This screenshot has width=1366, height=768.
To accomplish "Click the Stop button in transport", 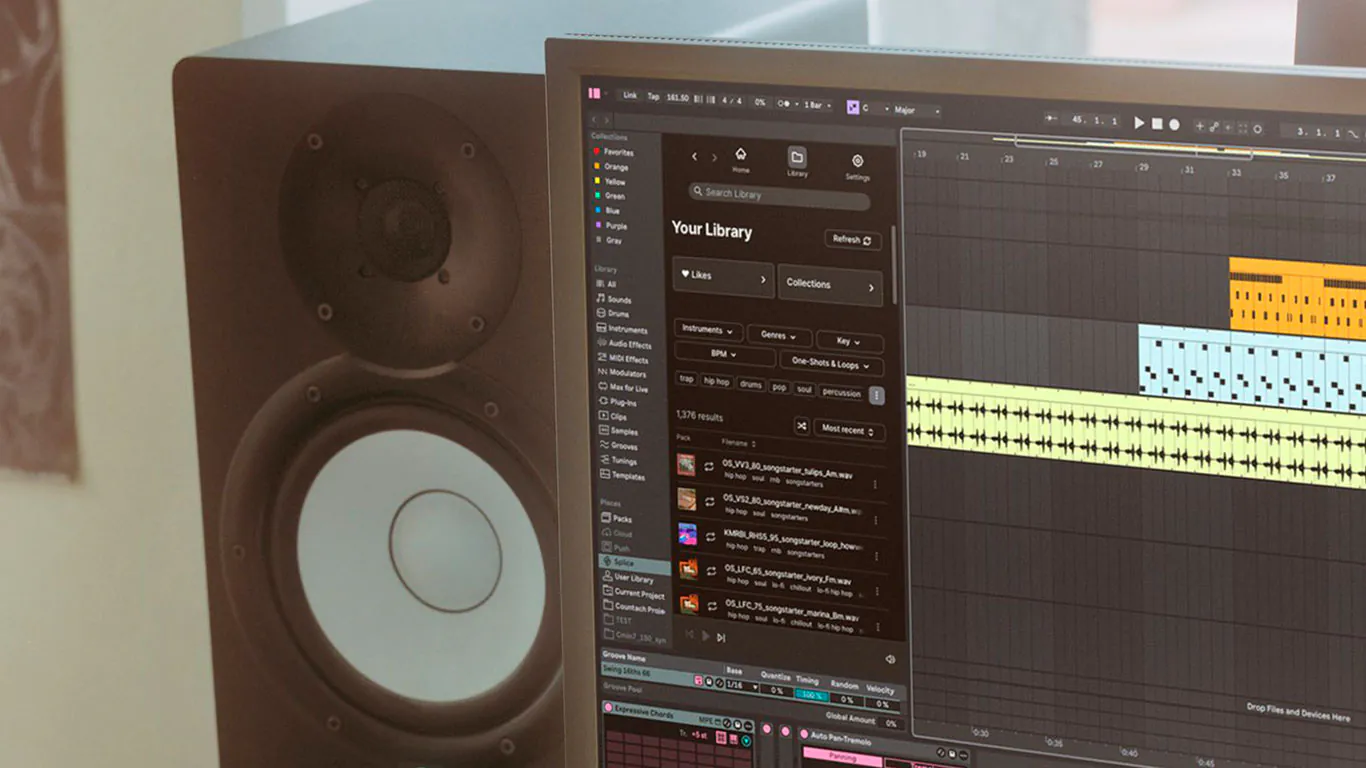I will [x=1157, y=124].
